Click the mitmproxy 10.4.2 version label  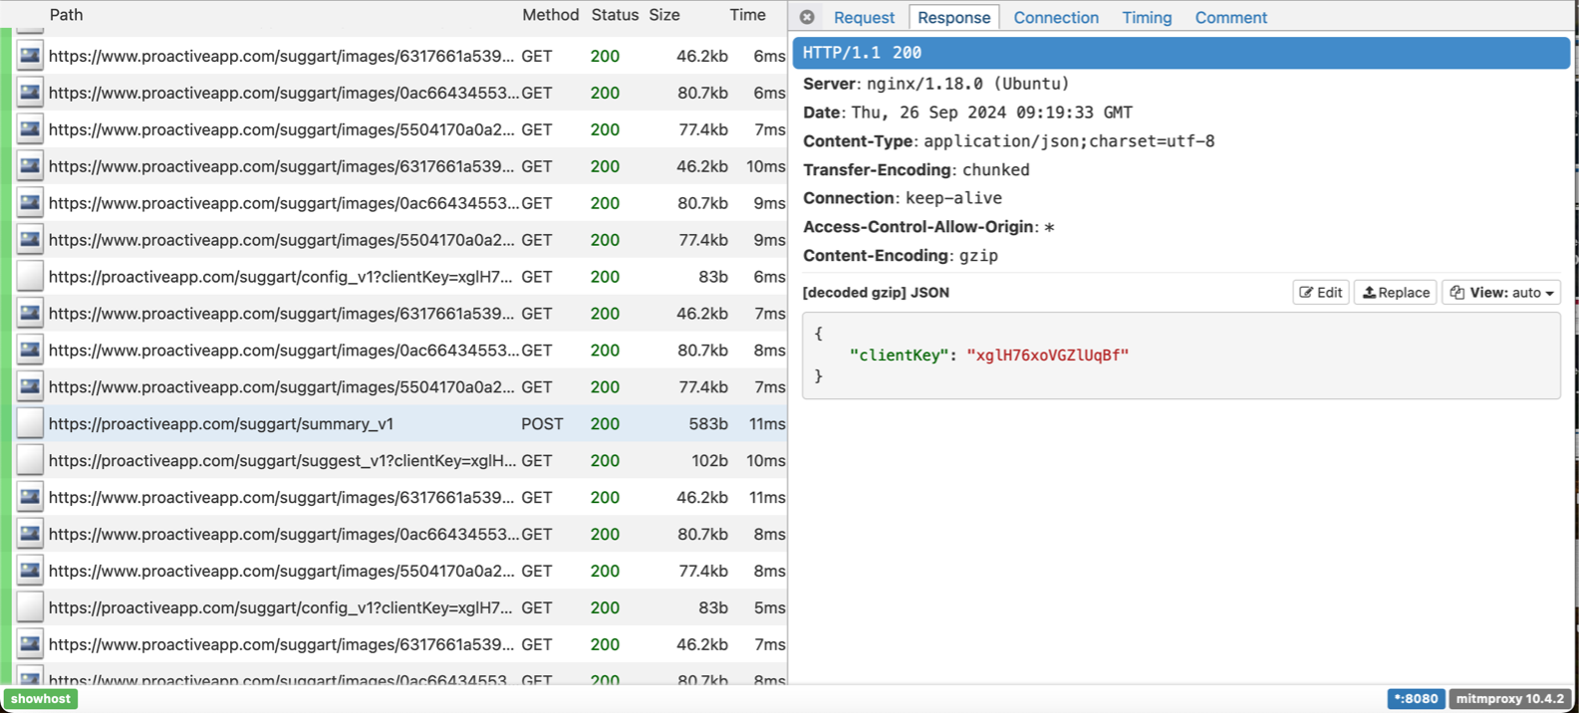click(x=1510, y=699)
